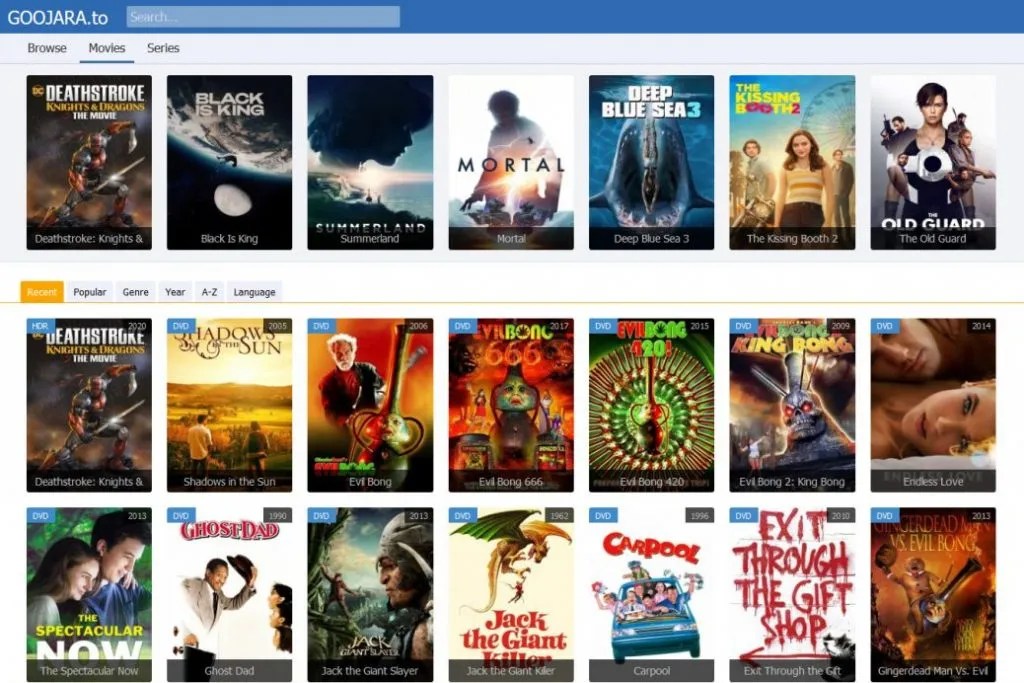Click DVD badge on Evil Bong 666

(x=462, y=326)
